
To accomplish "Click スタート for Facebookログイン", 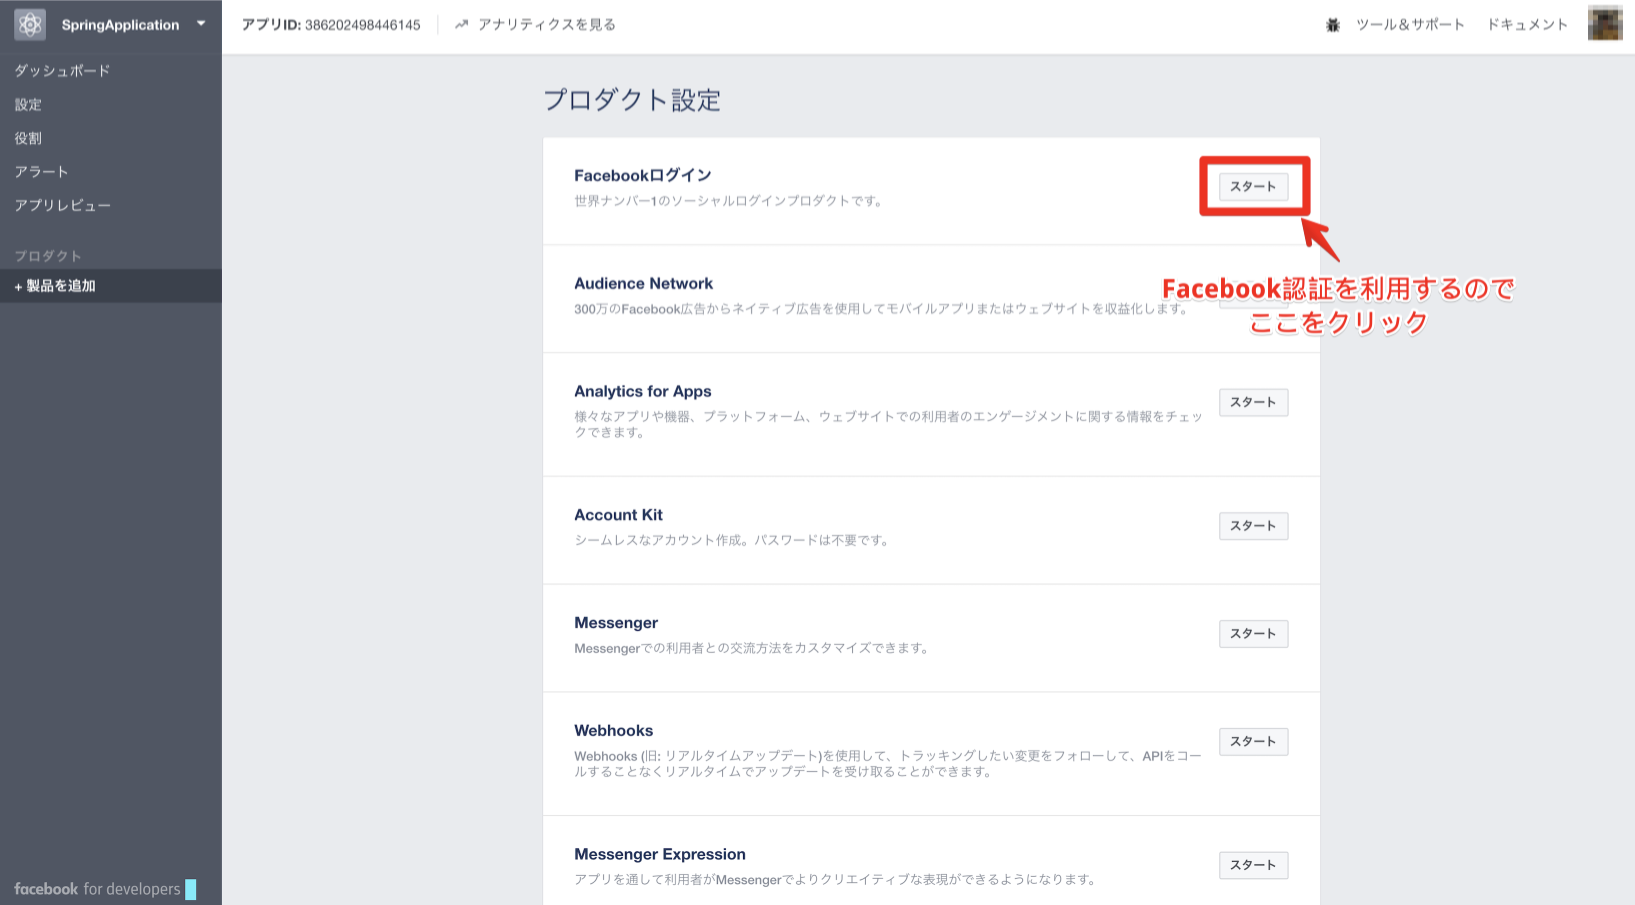I will 1253,187.
